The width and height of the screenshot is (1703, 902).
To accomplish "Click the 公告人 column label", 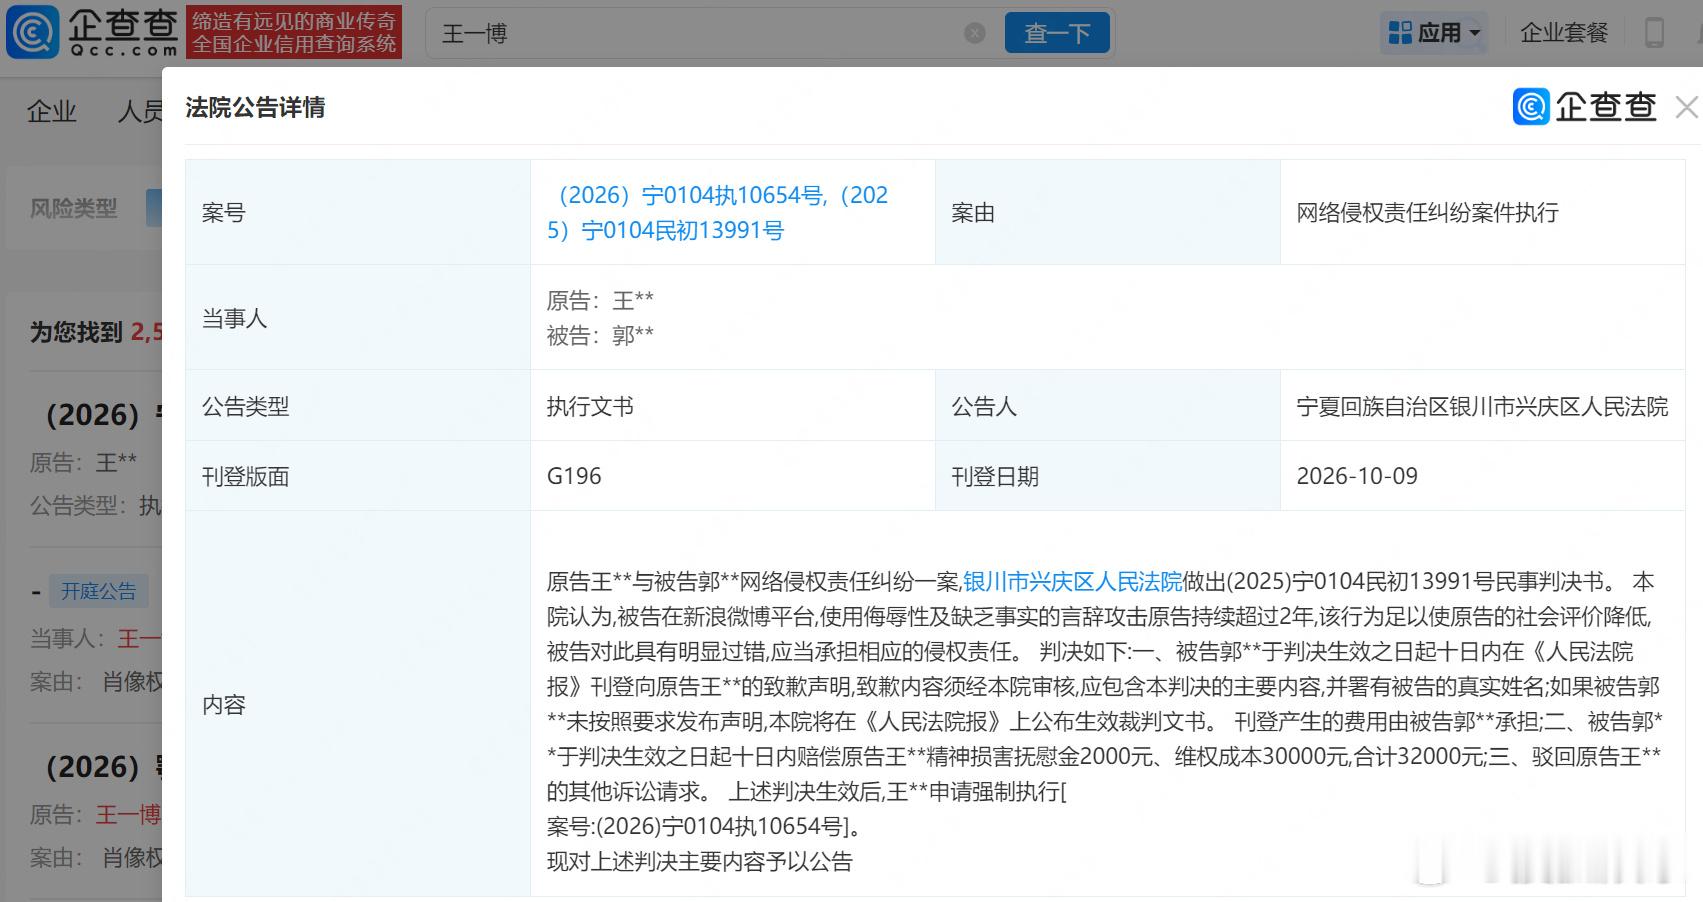I will 984,406.
